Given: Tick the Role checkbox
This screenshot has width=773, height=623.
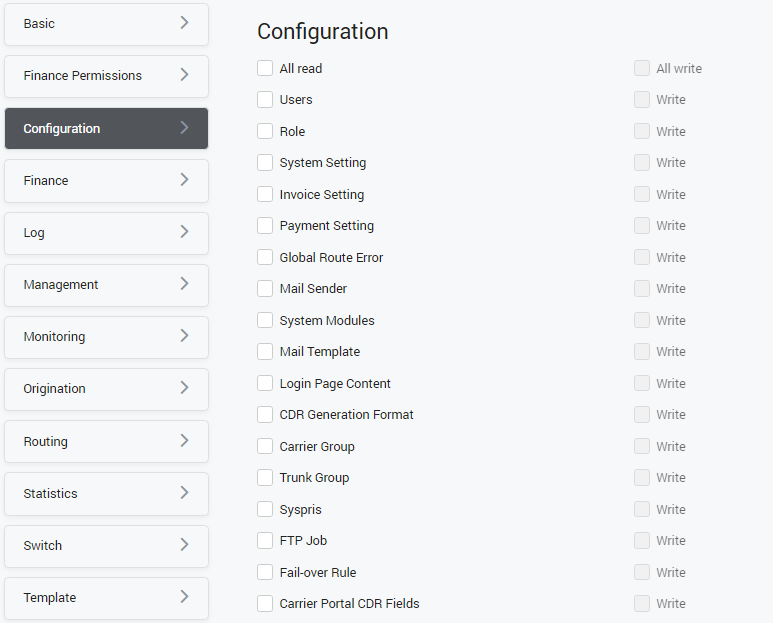Looking at the screenshot, I should tap(265, 131).
